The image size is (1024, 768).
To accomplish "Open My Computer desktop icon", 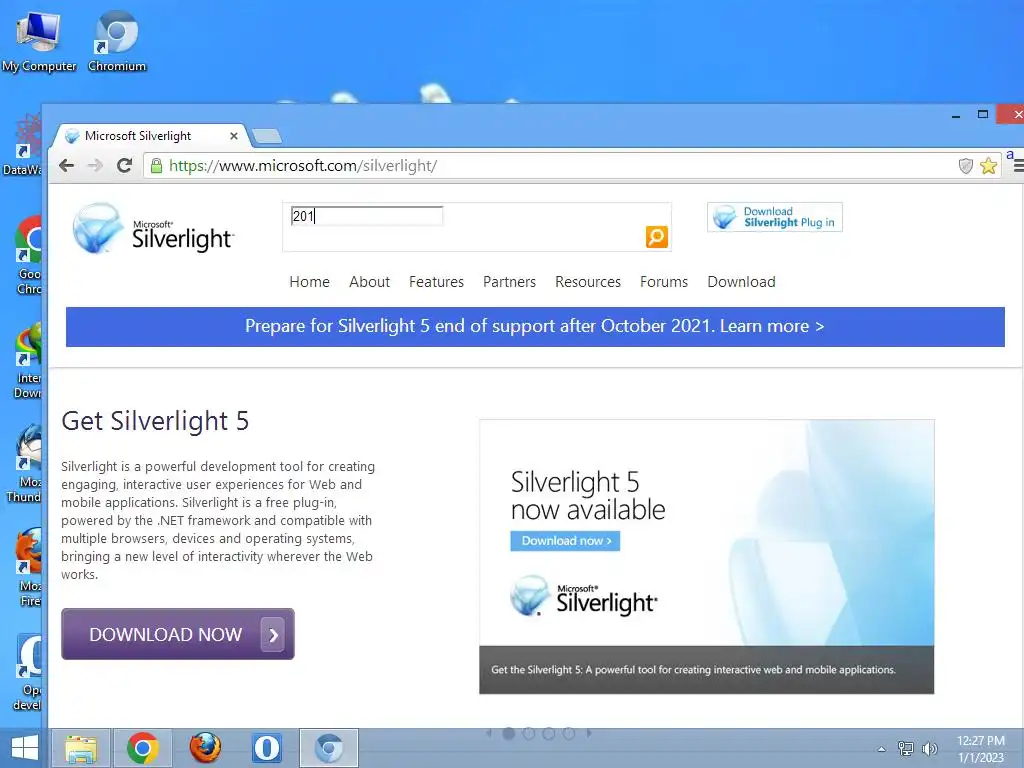I will (x=39, y=42).
